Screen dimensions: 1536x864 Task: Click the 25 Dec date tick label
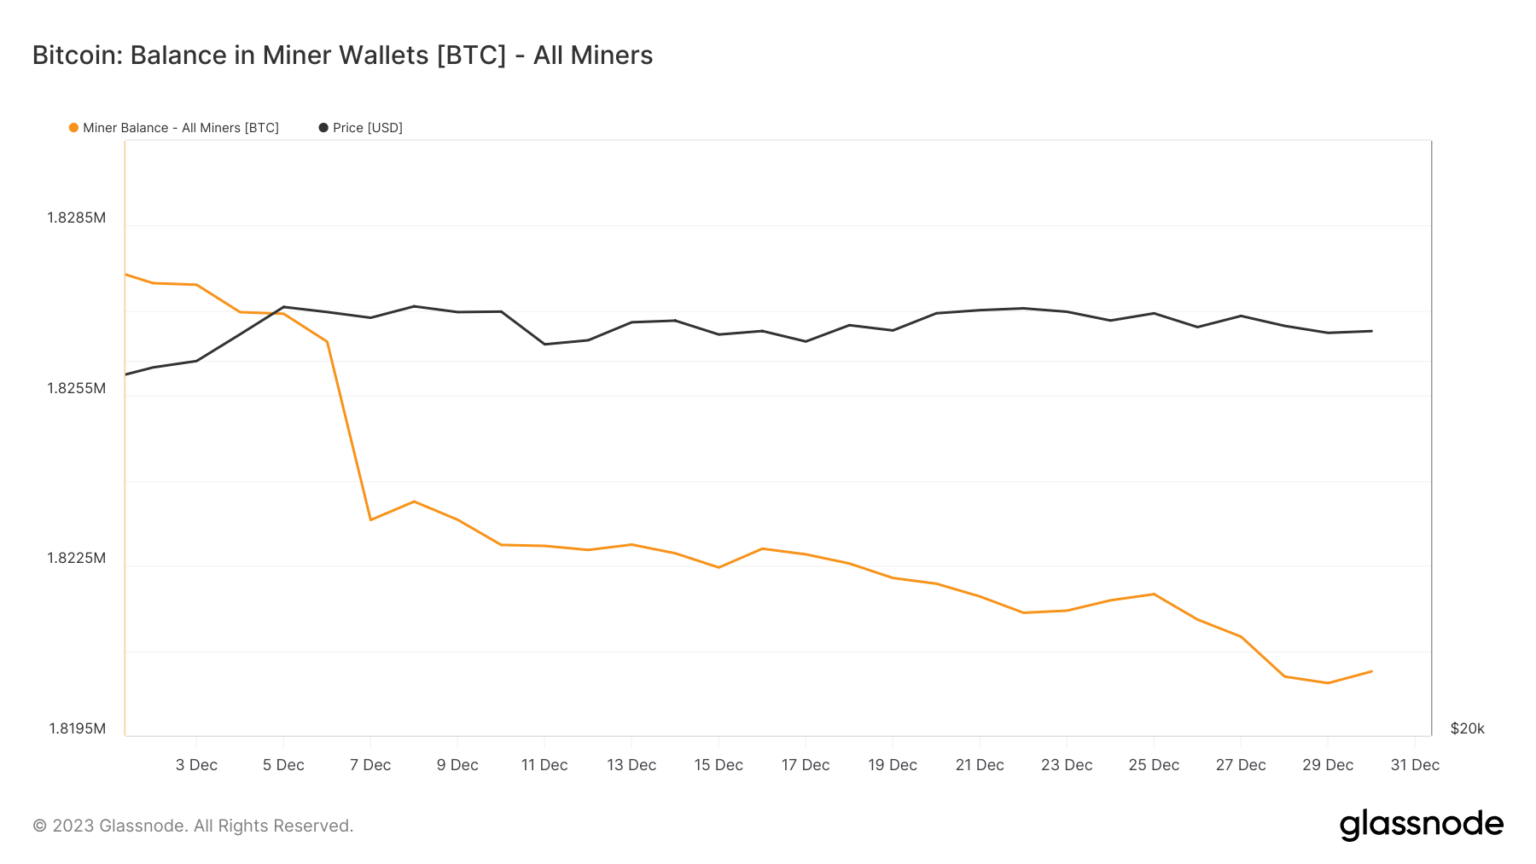pos(1153,765)
